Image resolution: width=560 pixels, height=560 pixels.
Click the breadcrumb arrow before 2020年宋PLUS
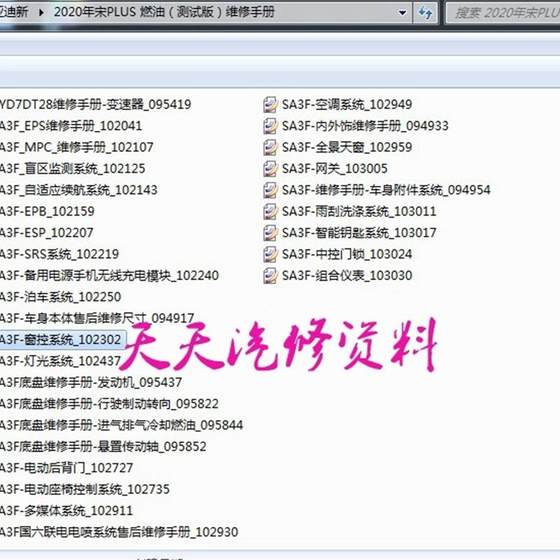[x=41, y=12]
